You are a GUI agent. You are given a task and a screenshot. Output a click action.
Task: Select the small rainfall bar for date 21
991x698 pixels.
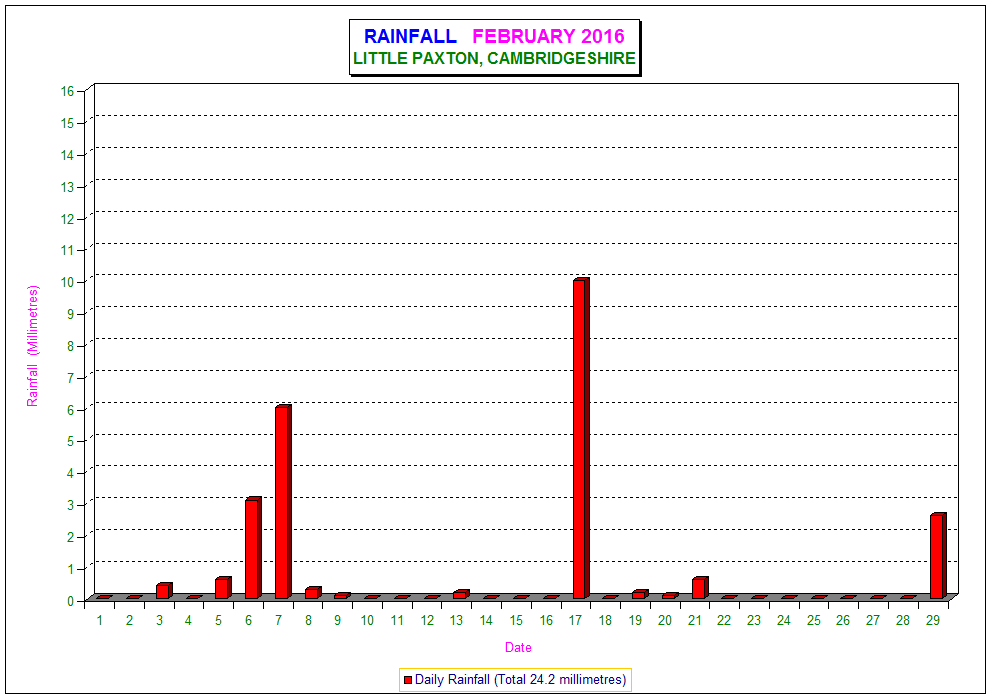[700, 588]
